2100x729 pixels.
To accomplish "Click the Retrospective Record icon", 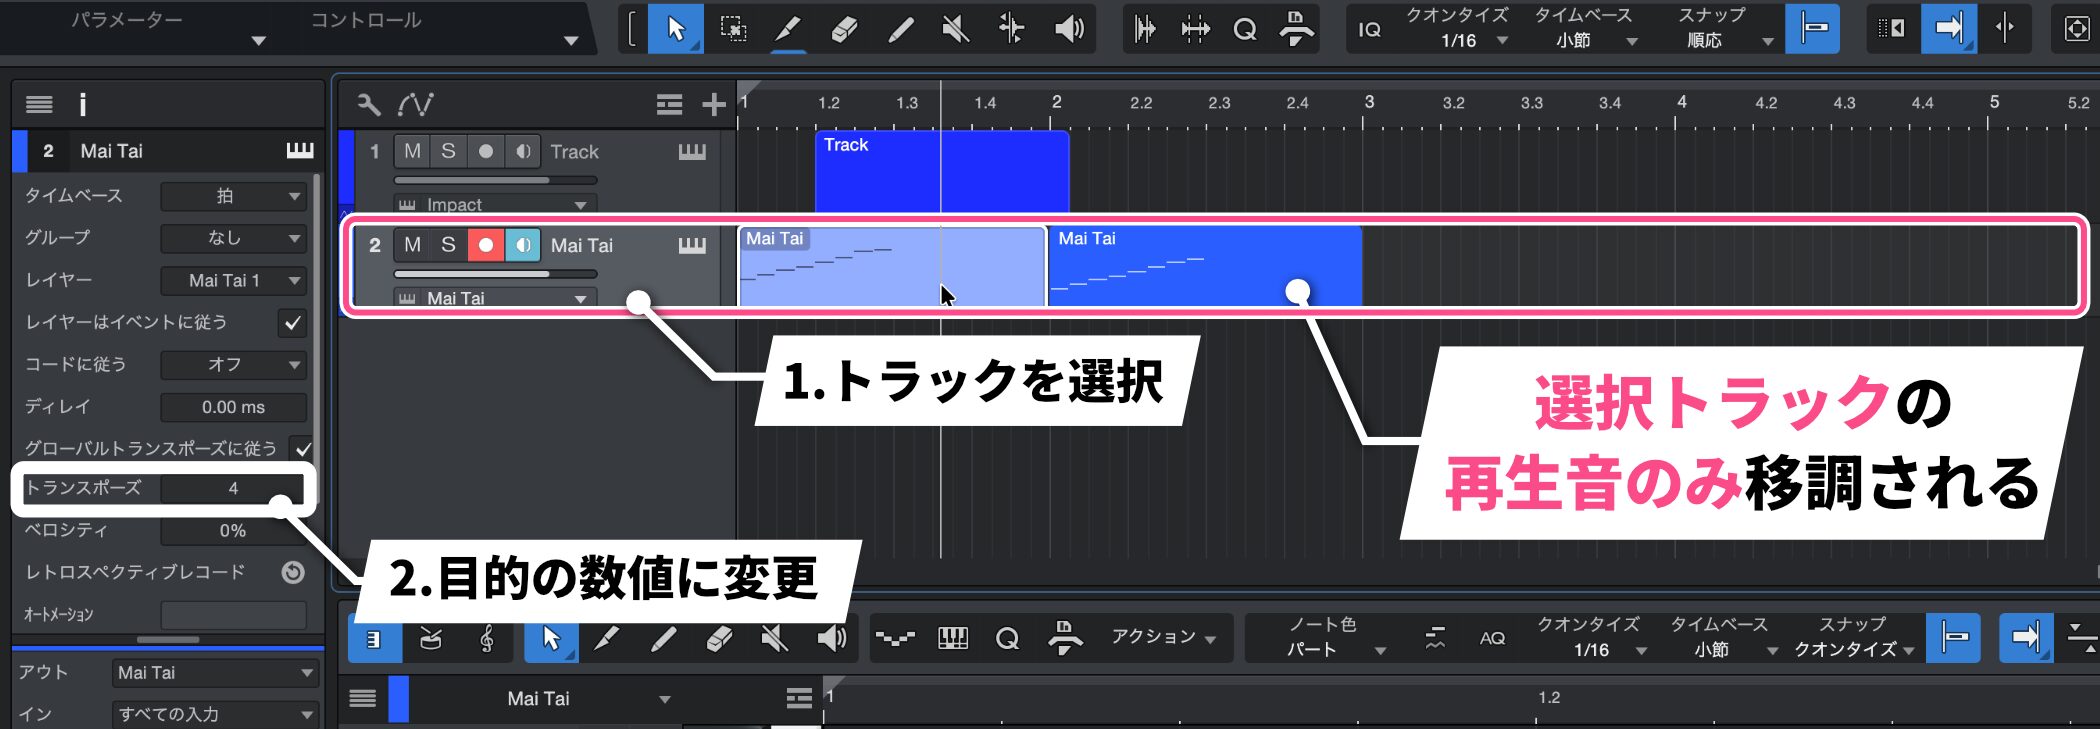I will 292,572.
